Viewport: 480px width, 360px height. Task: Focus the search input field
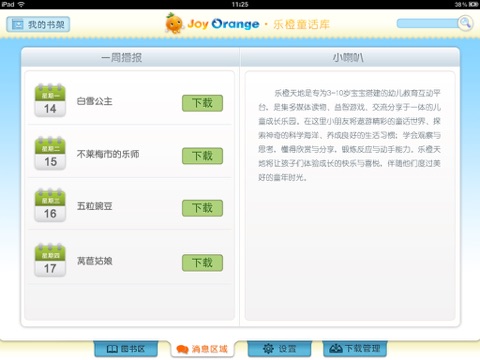tap(427, 23)
